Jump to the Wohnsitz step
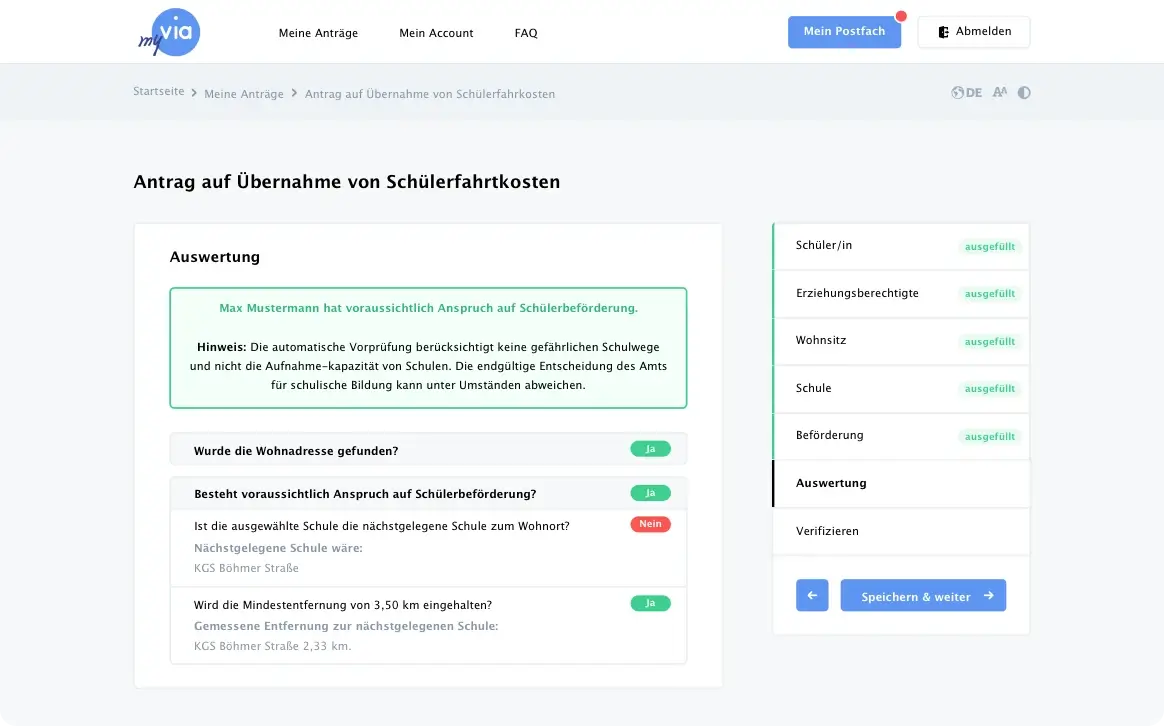This screenshot has height=726, width=1164. (821, 341)
